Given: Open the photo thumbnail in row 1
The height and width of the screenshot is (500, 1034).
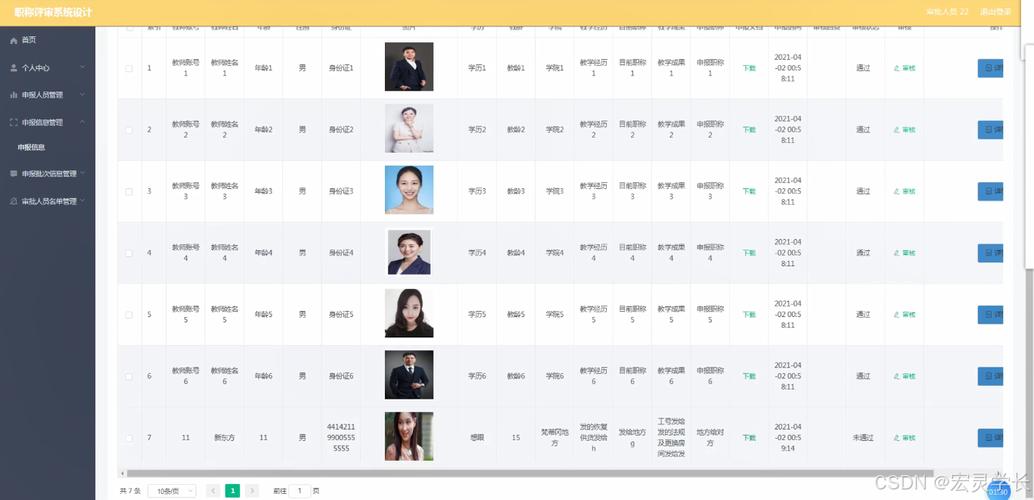Looking at the screenshot, I should [x=409, y=67].
